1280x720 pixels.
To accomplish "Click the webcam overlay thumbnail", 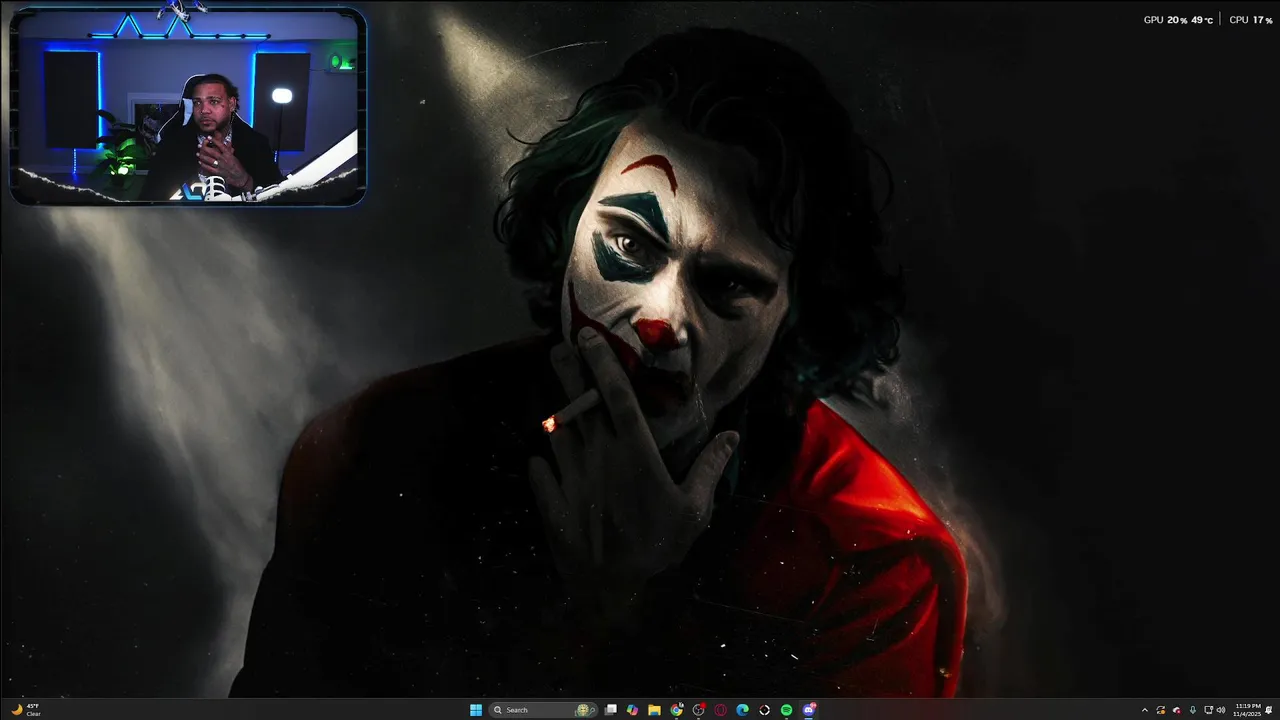I will pos(188,106).
